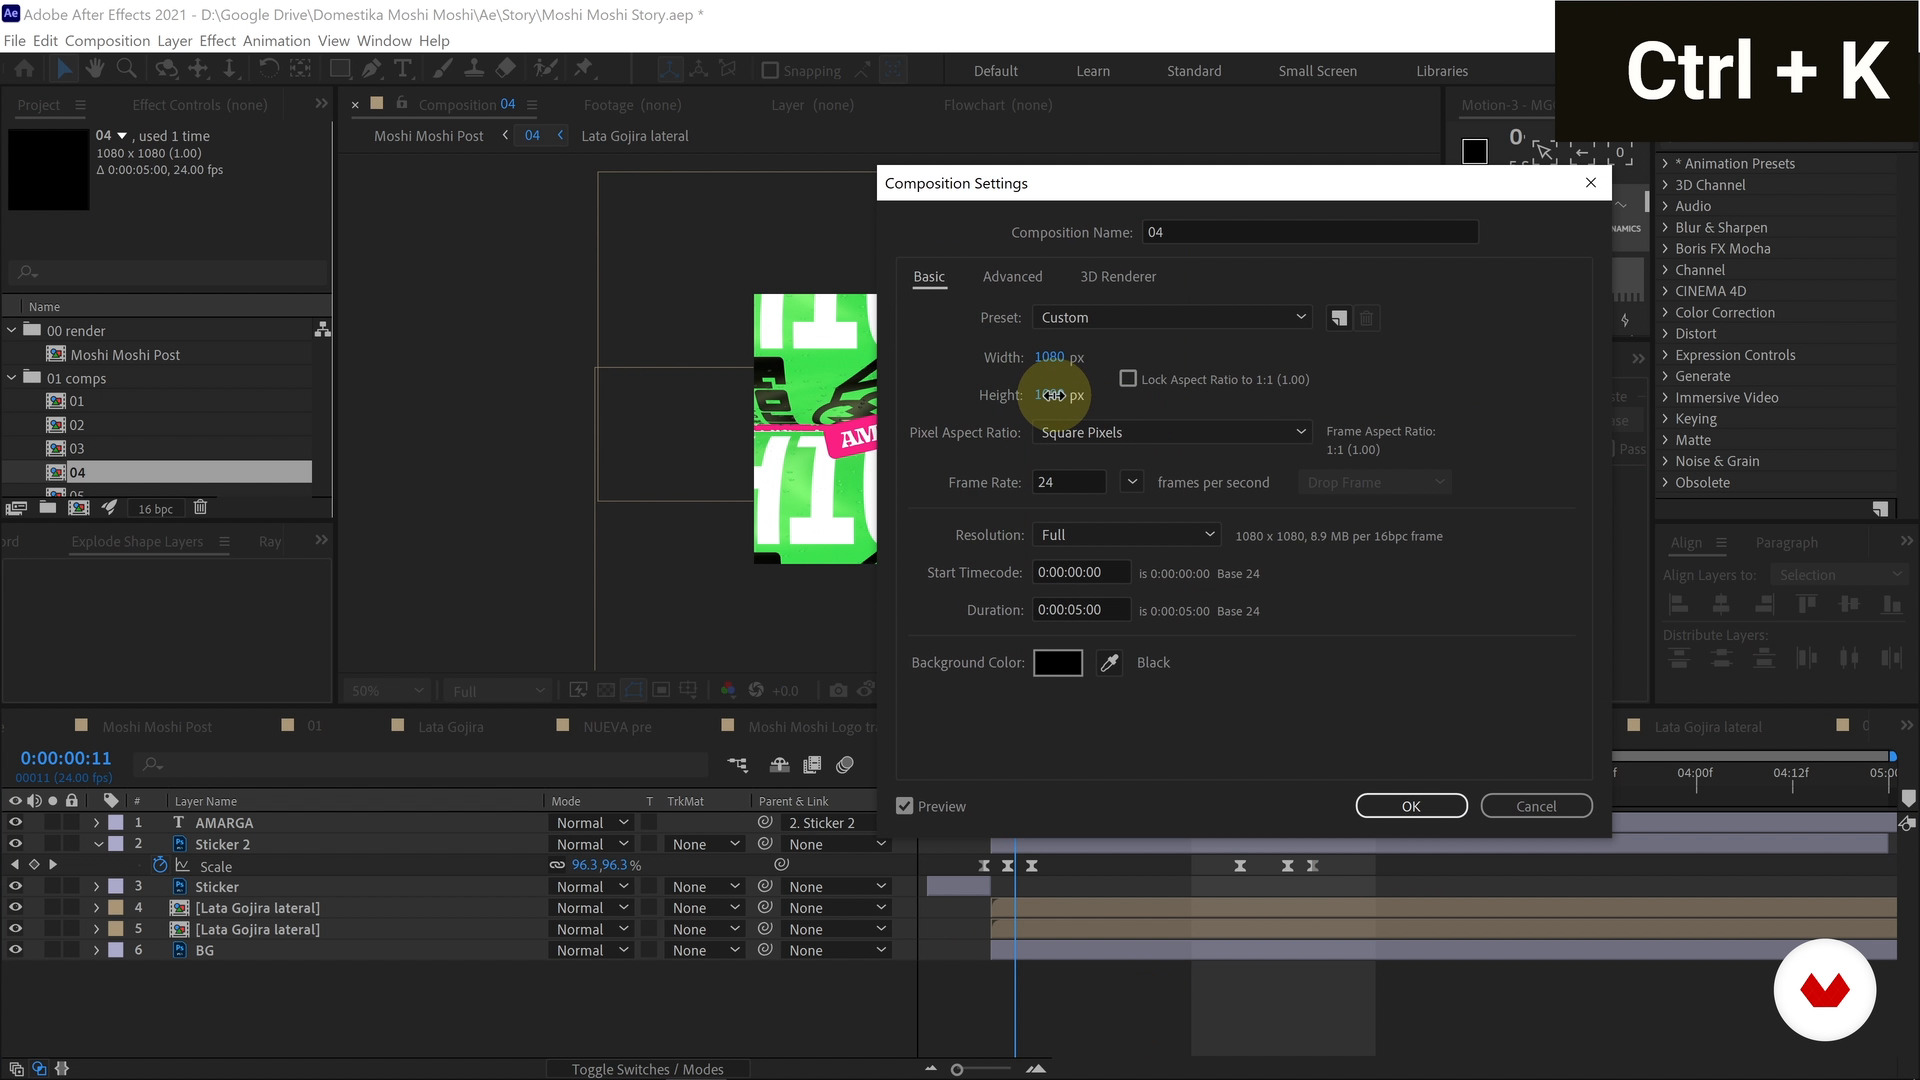The width and height of the screenshot is (1920, 1080).
Task: Select composition 03 in Project panel
Action: pyautogui.click(x=77, y=448)
